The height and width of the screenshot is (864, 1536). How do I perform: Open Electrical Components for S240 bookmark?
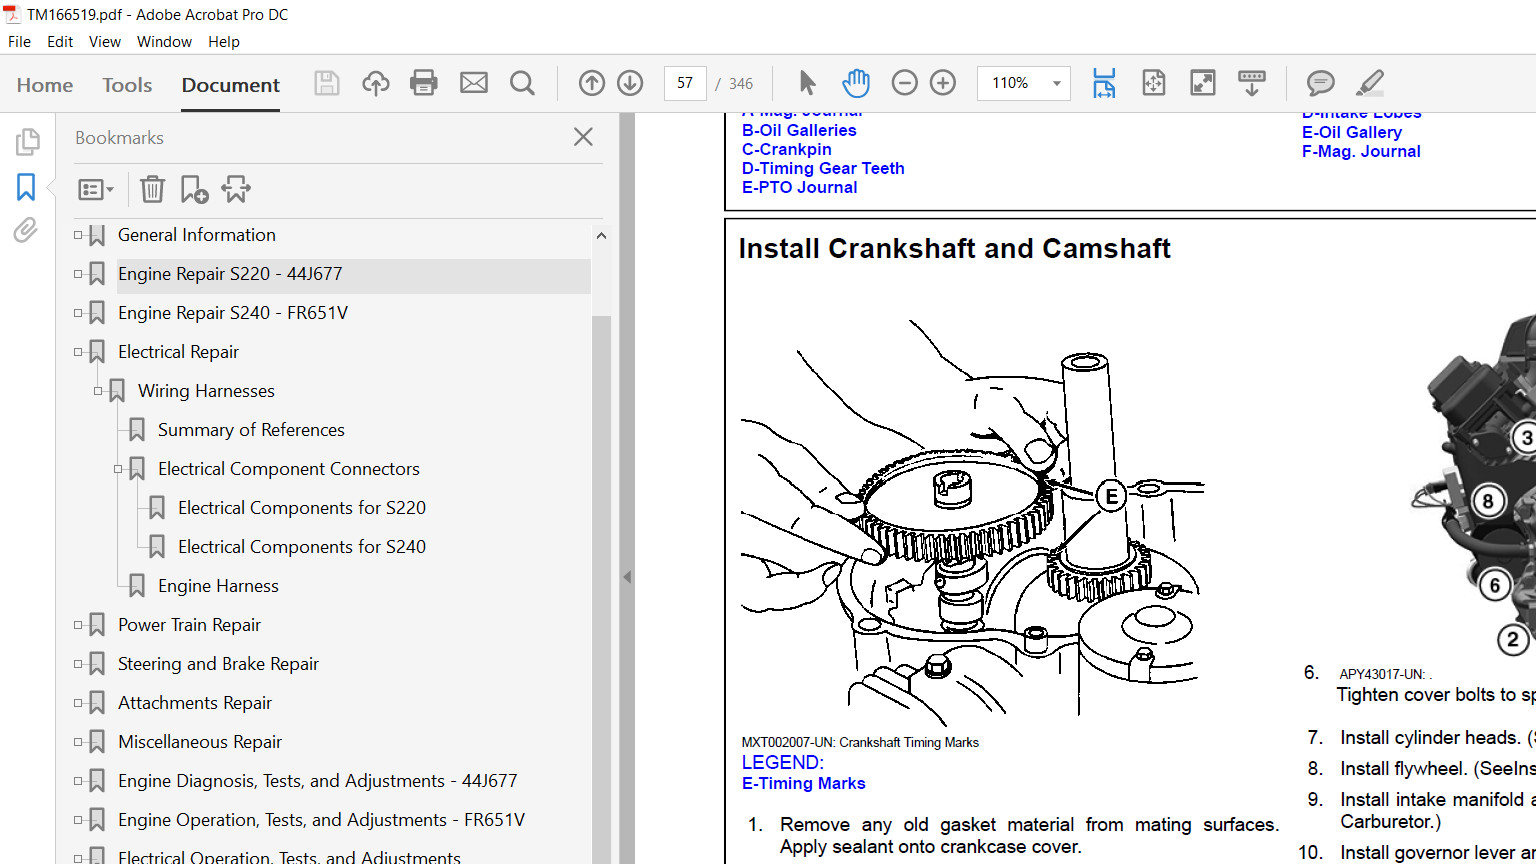point(302,547)
